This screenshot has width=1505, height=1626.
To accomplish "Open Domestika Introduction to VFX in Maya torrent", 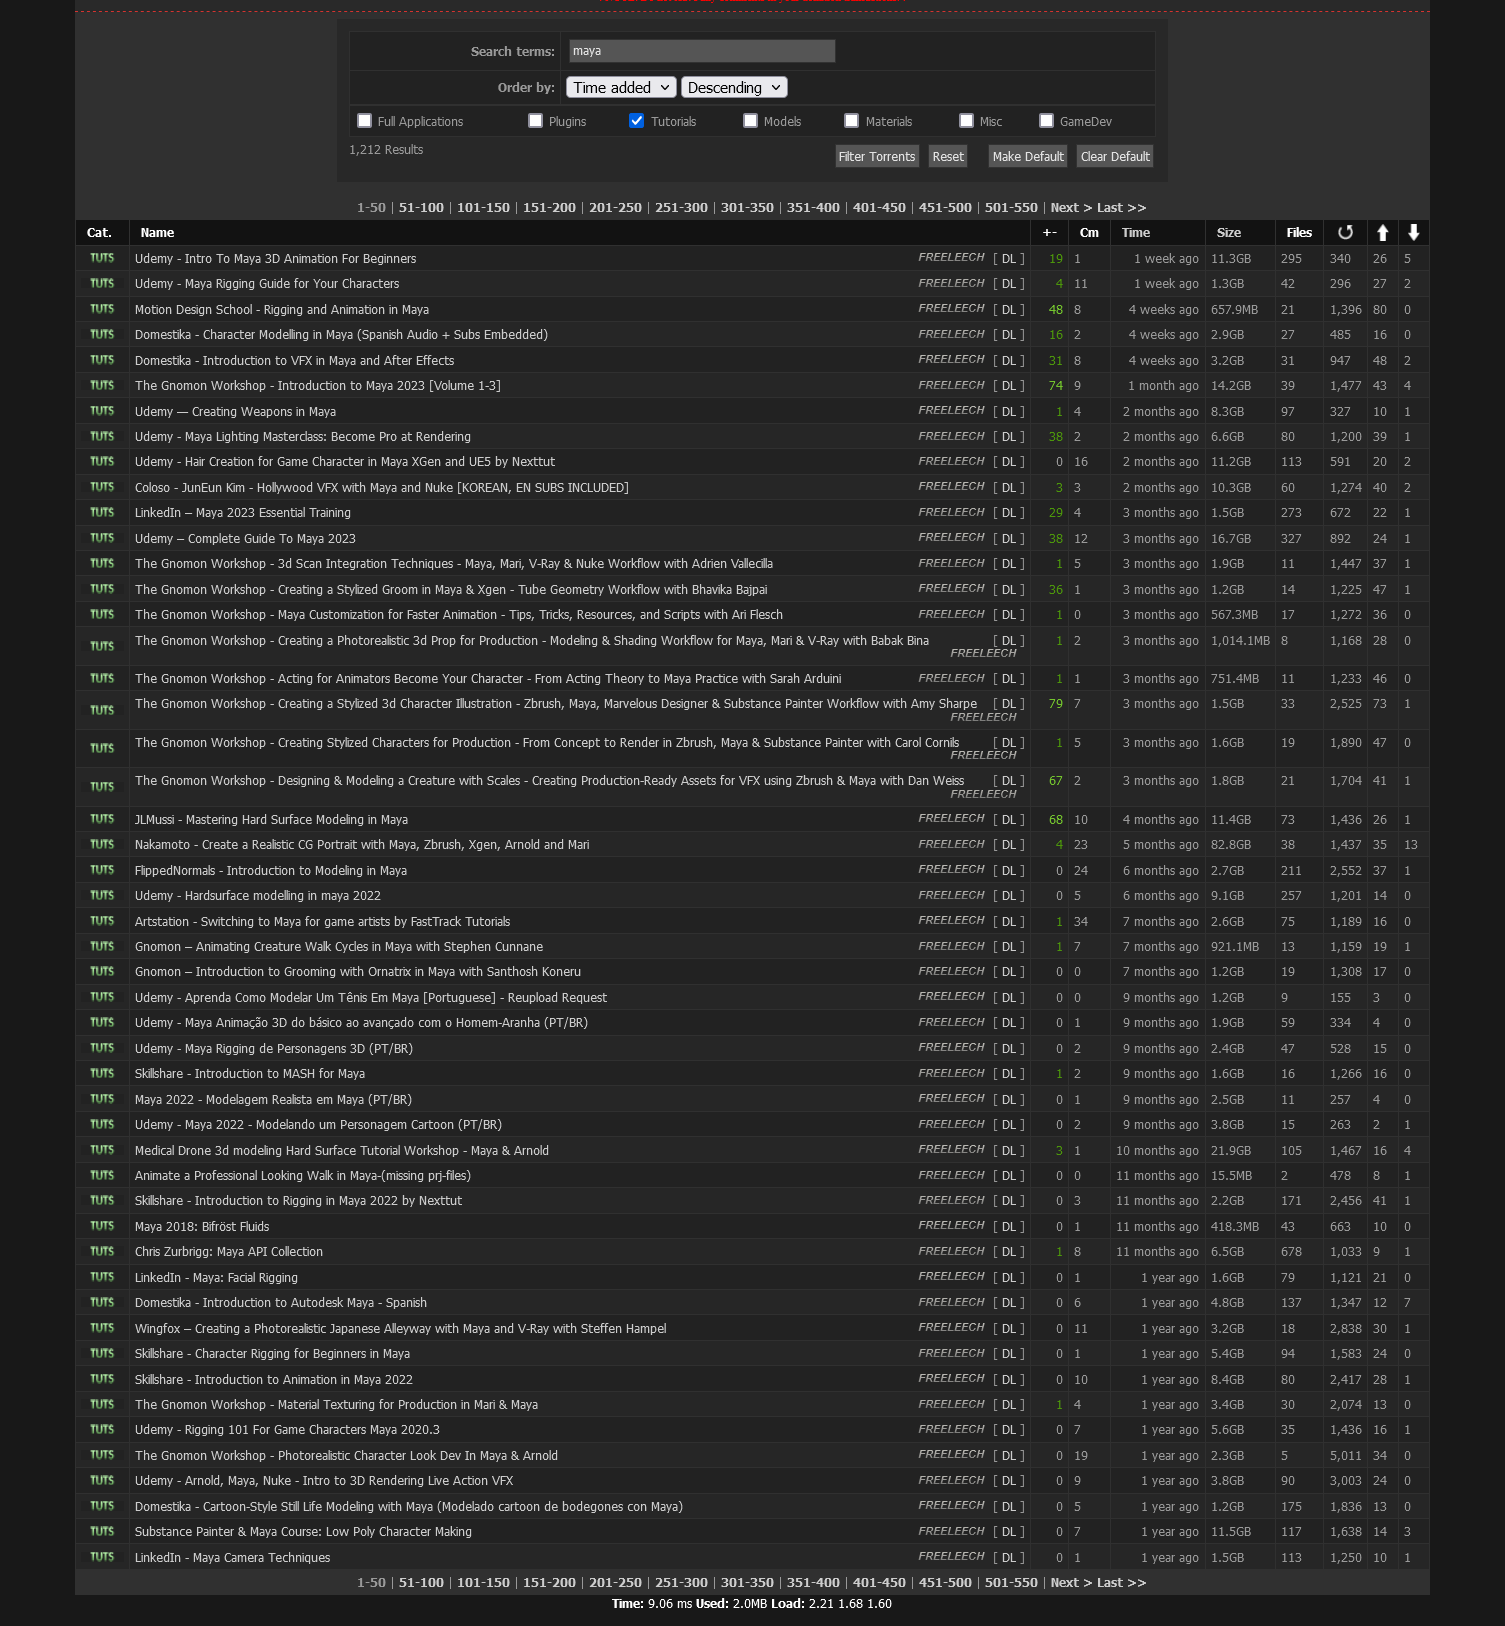I will click(294, 361).
